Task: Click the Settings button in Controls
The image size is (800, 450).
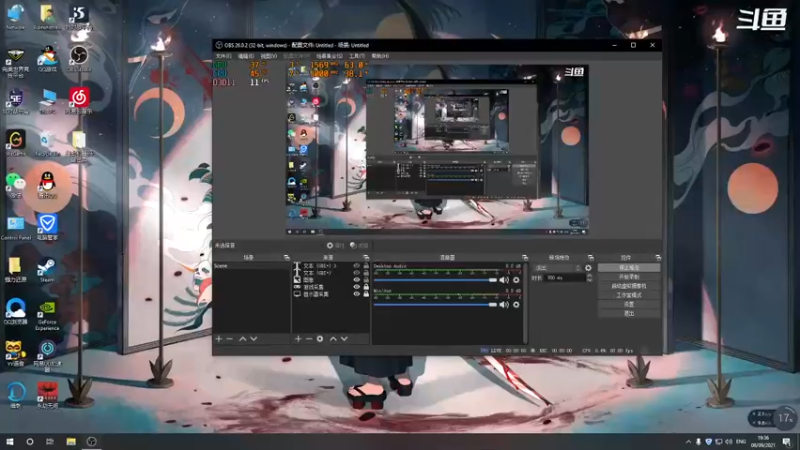Action: 629,305
